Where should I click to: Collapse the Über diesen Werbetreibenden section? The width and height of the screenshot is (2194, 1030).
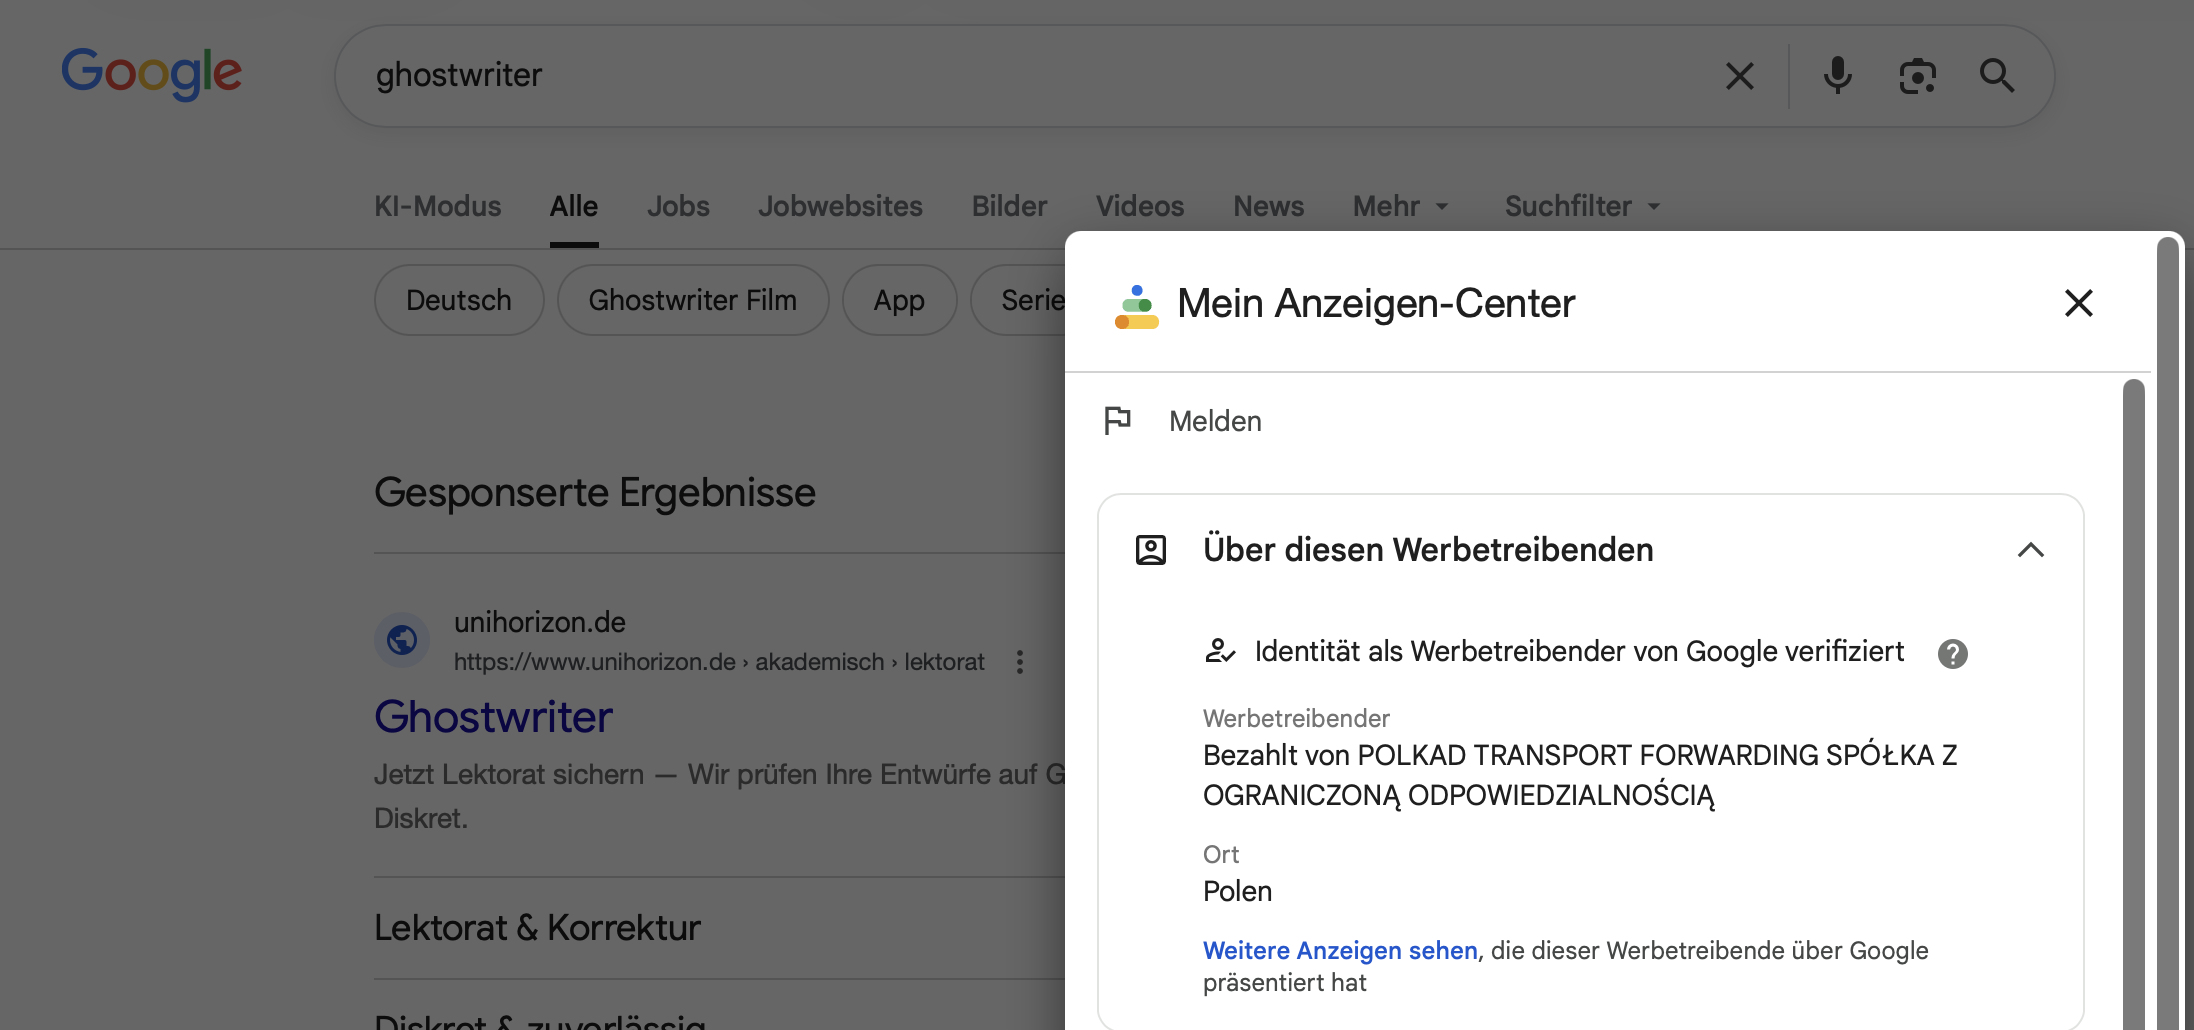[2031, 550]
